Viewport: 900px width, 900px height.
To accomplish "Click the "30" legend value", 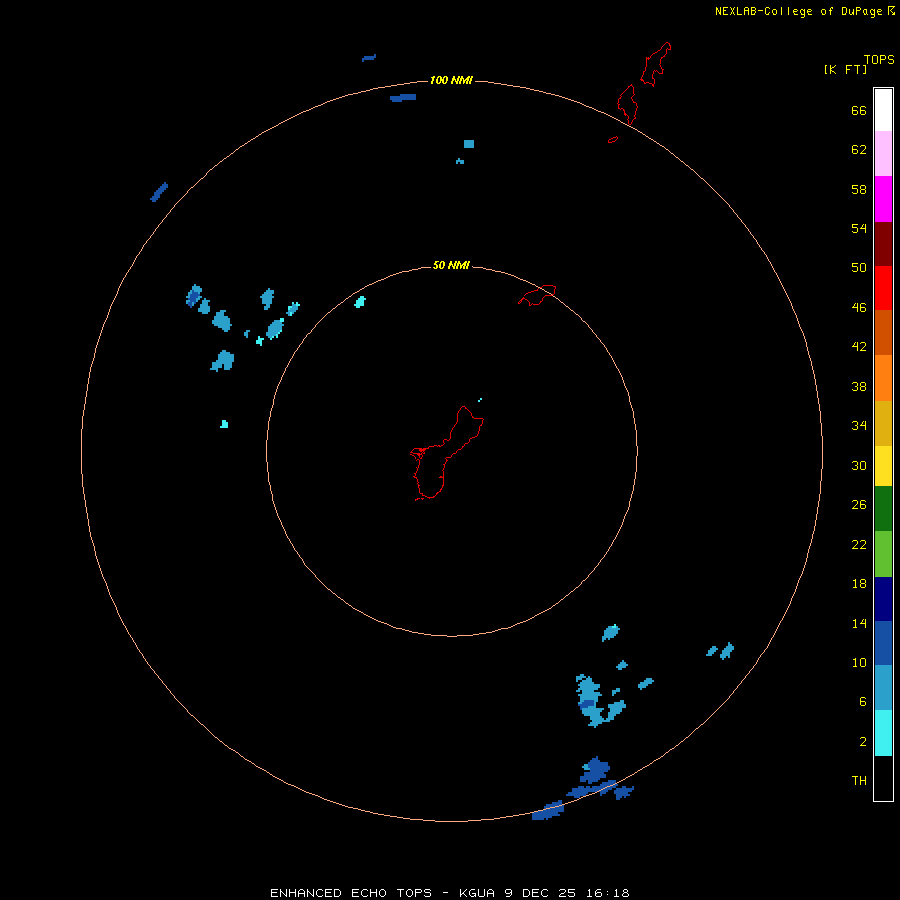I will (x=859, y=465).
